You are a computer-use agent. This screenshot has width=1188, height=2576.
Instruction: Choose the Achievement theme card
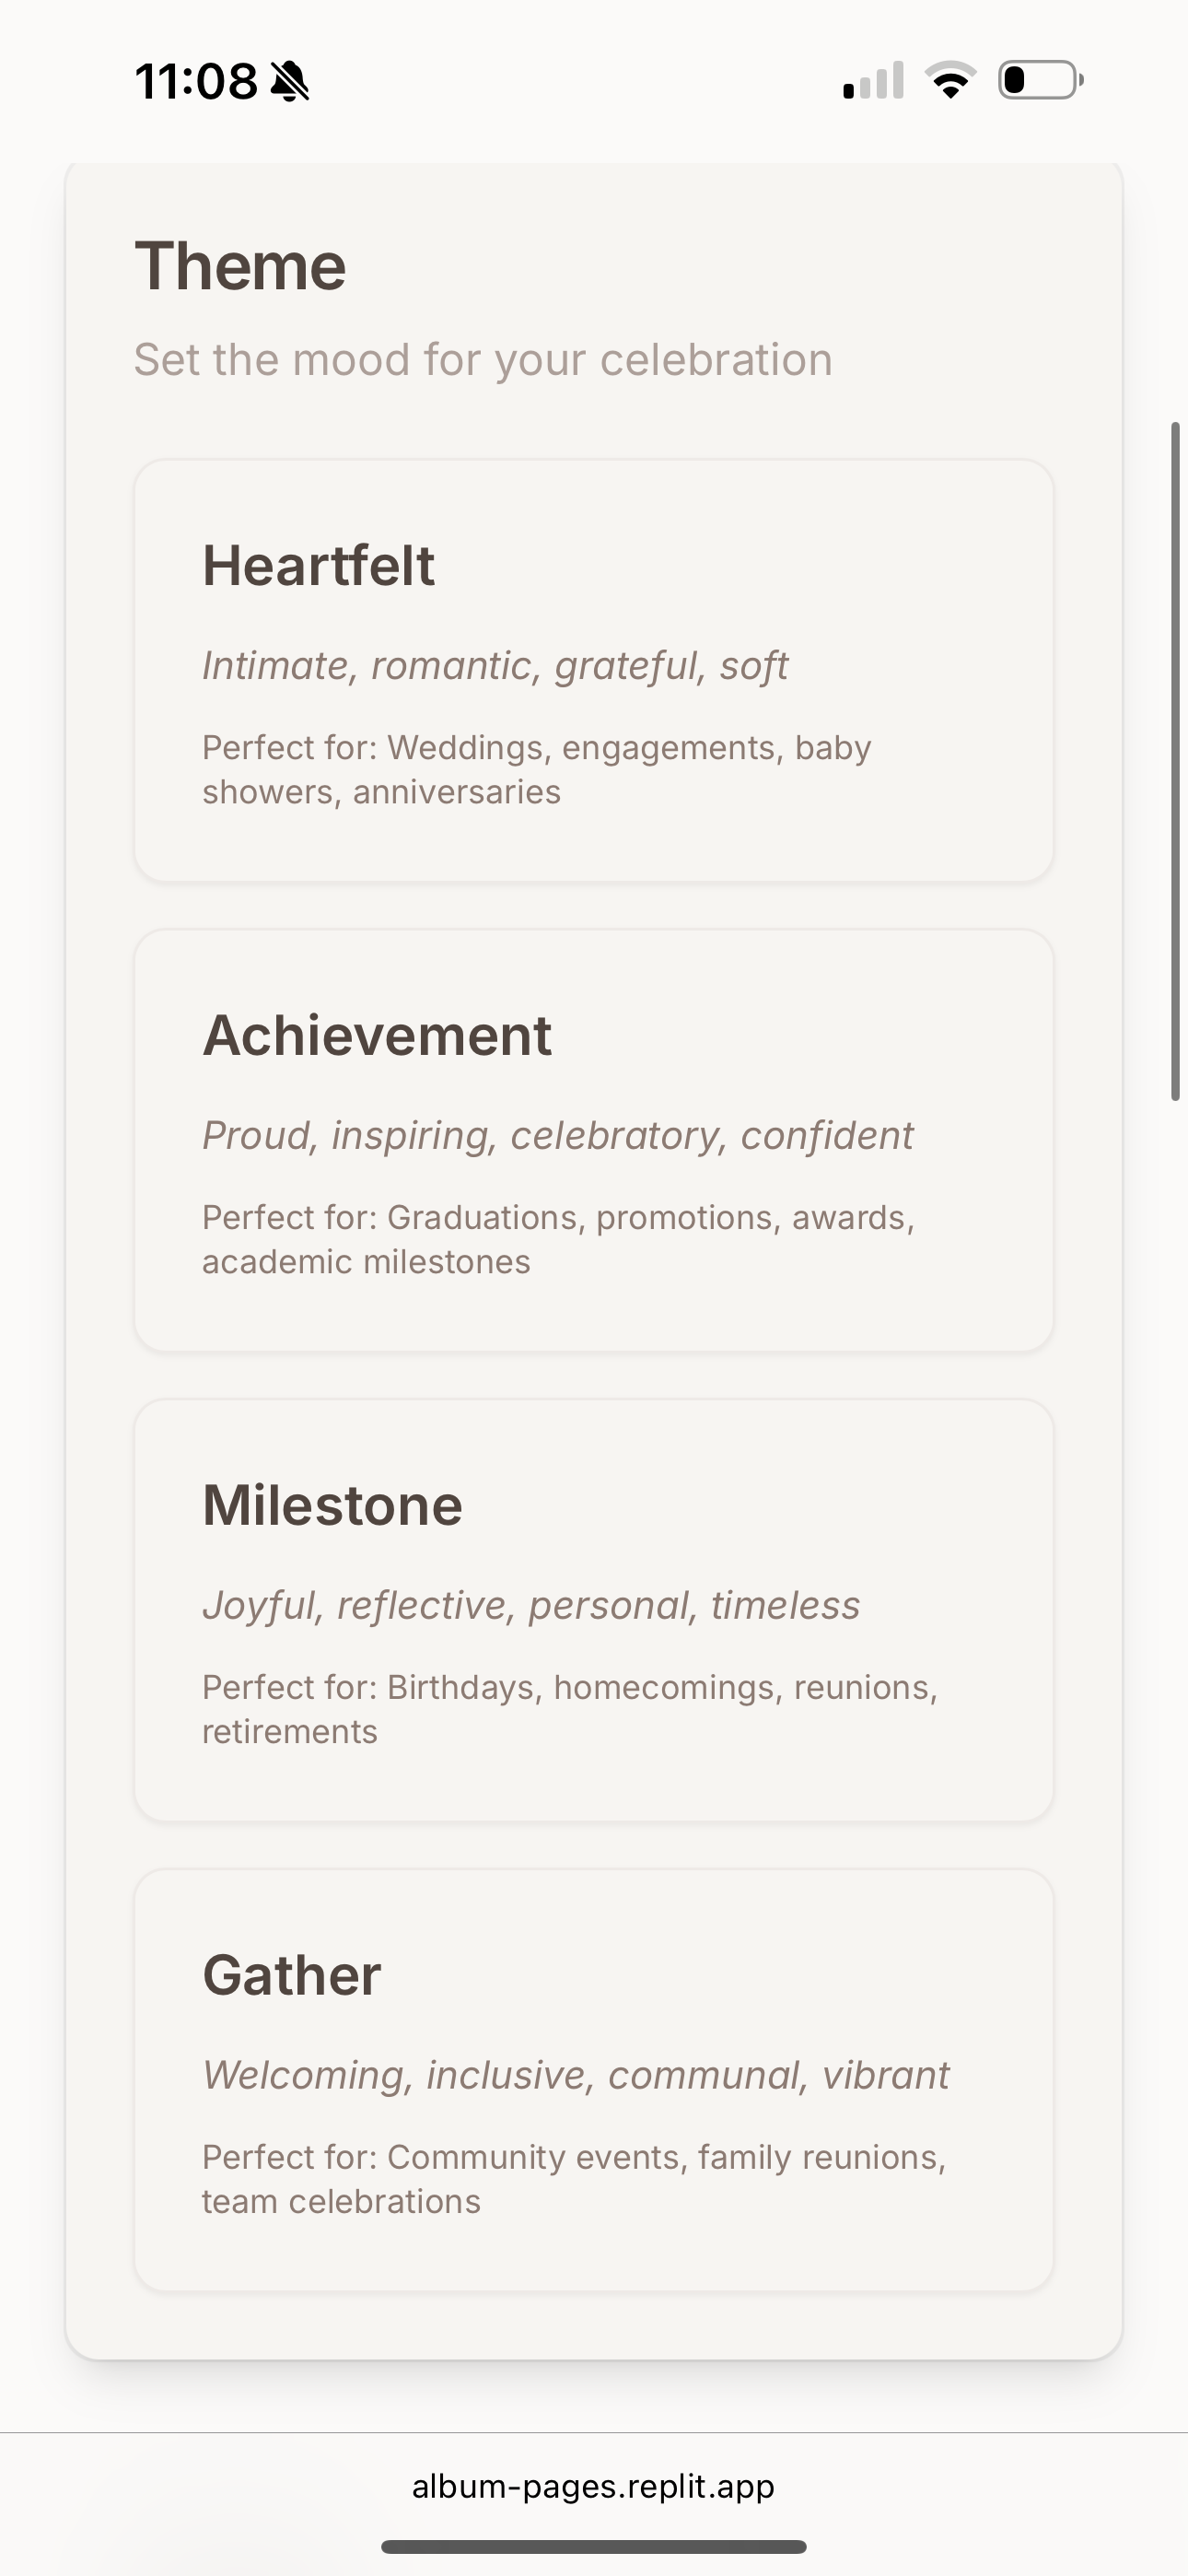pyautogui.click(x=593, y=1140)
